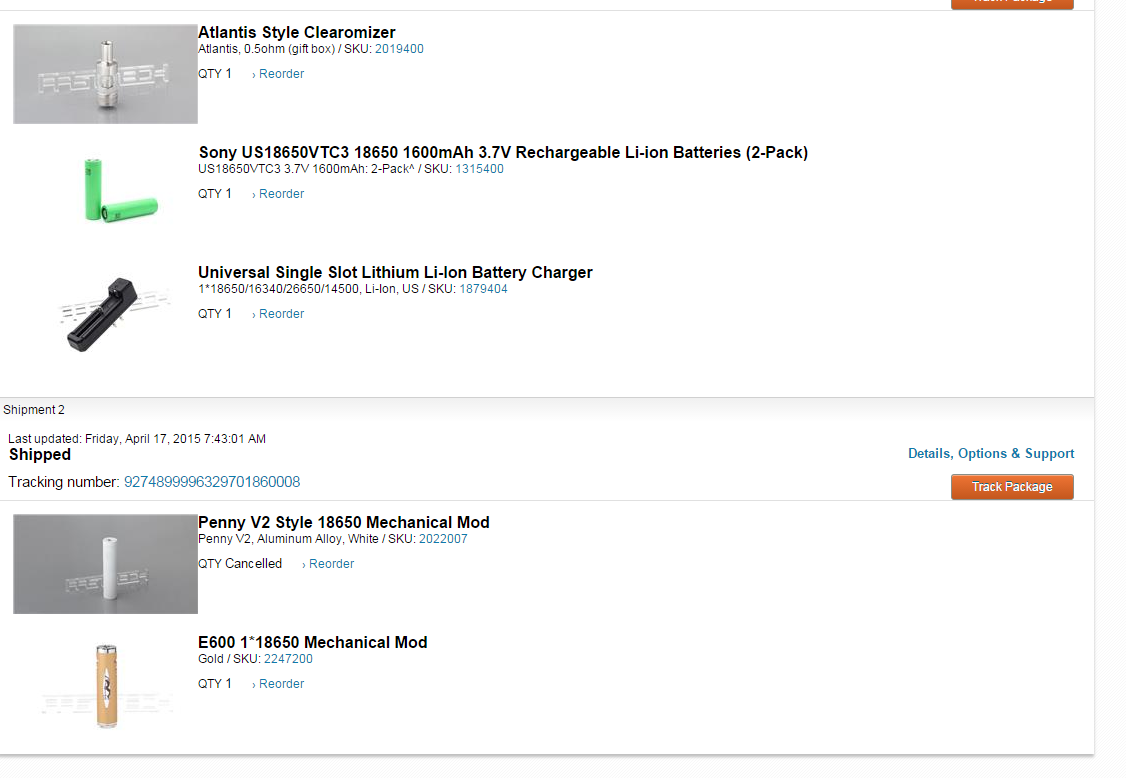This screenshot has width=1126, height=778.
Task: Reorder the Universal Single Slot charger
Action: tap(280, 314)
